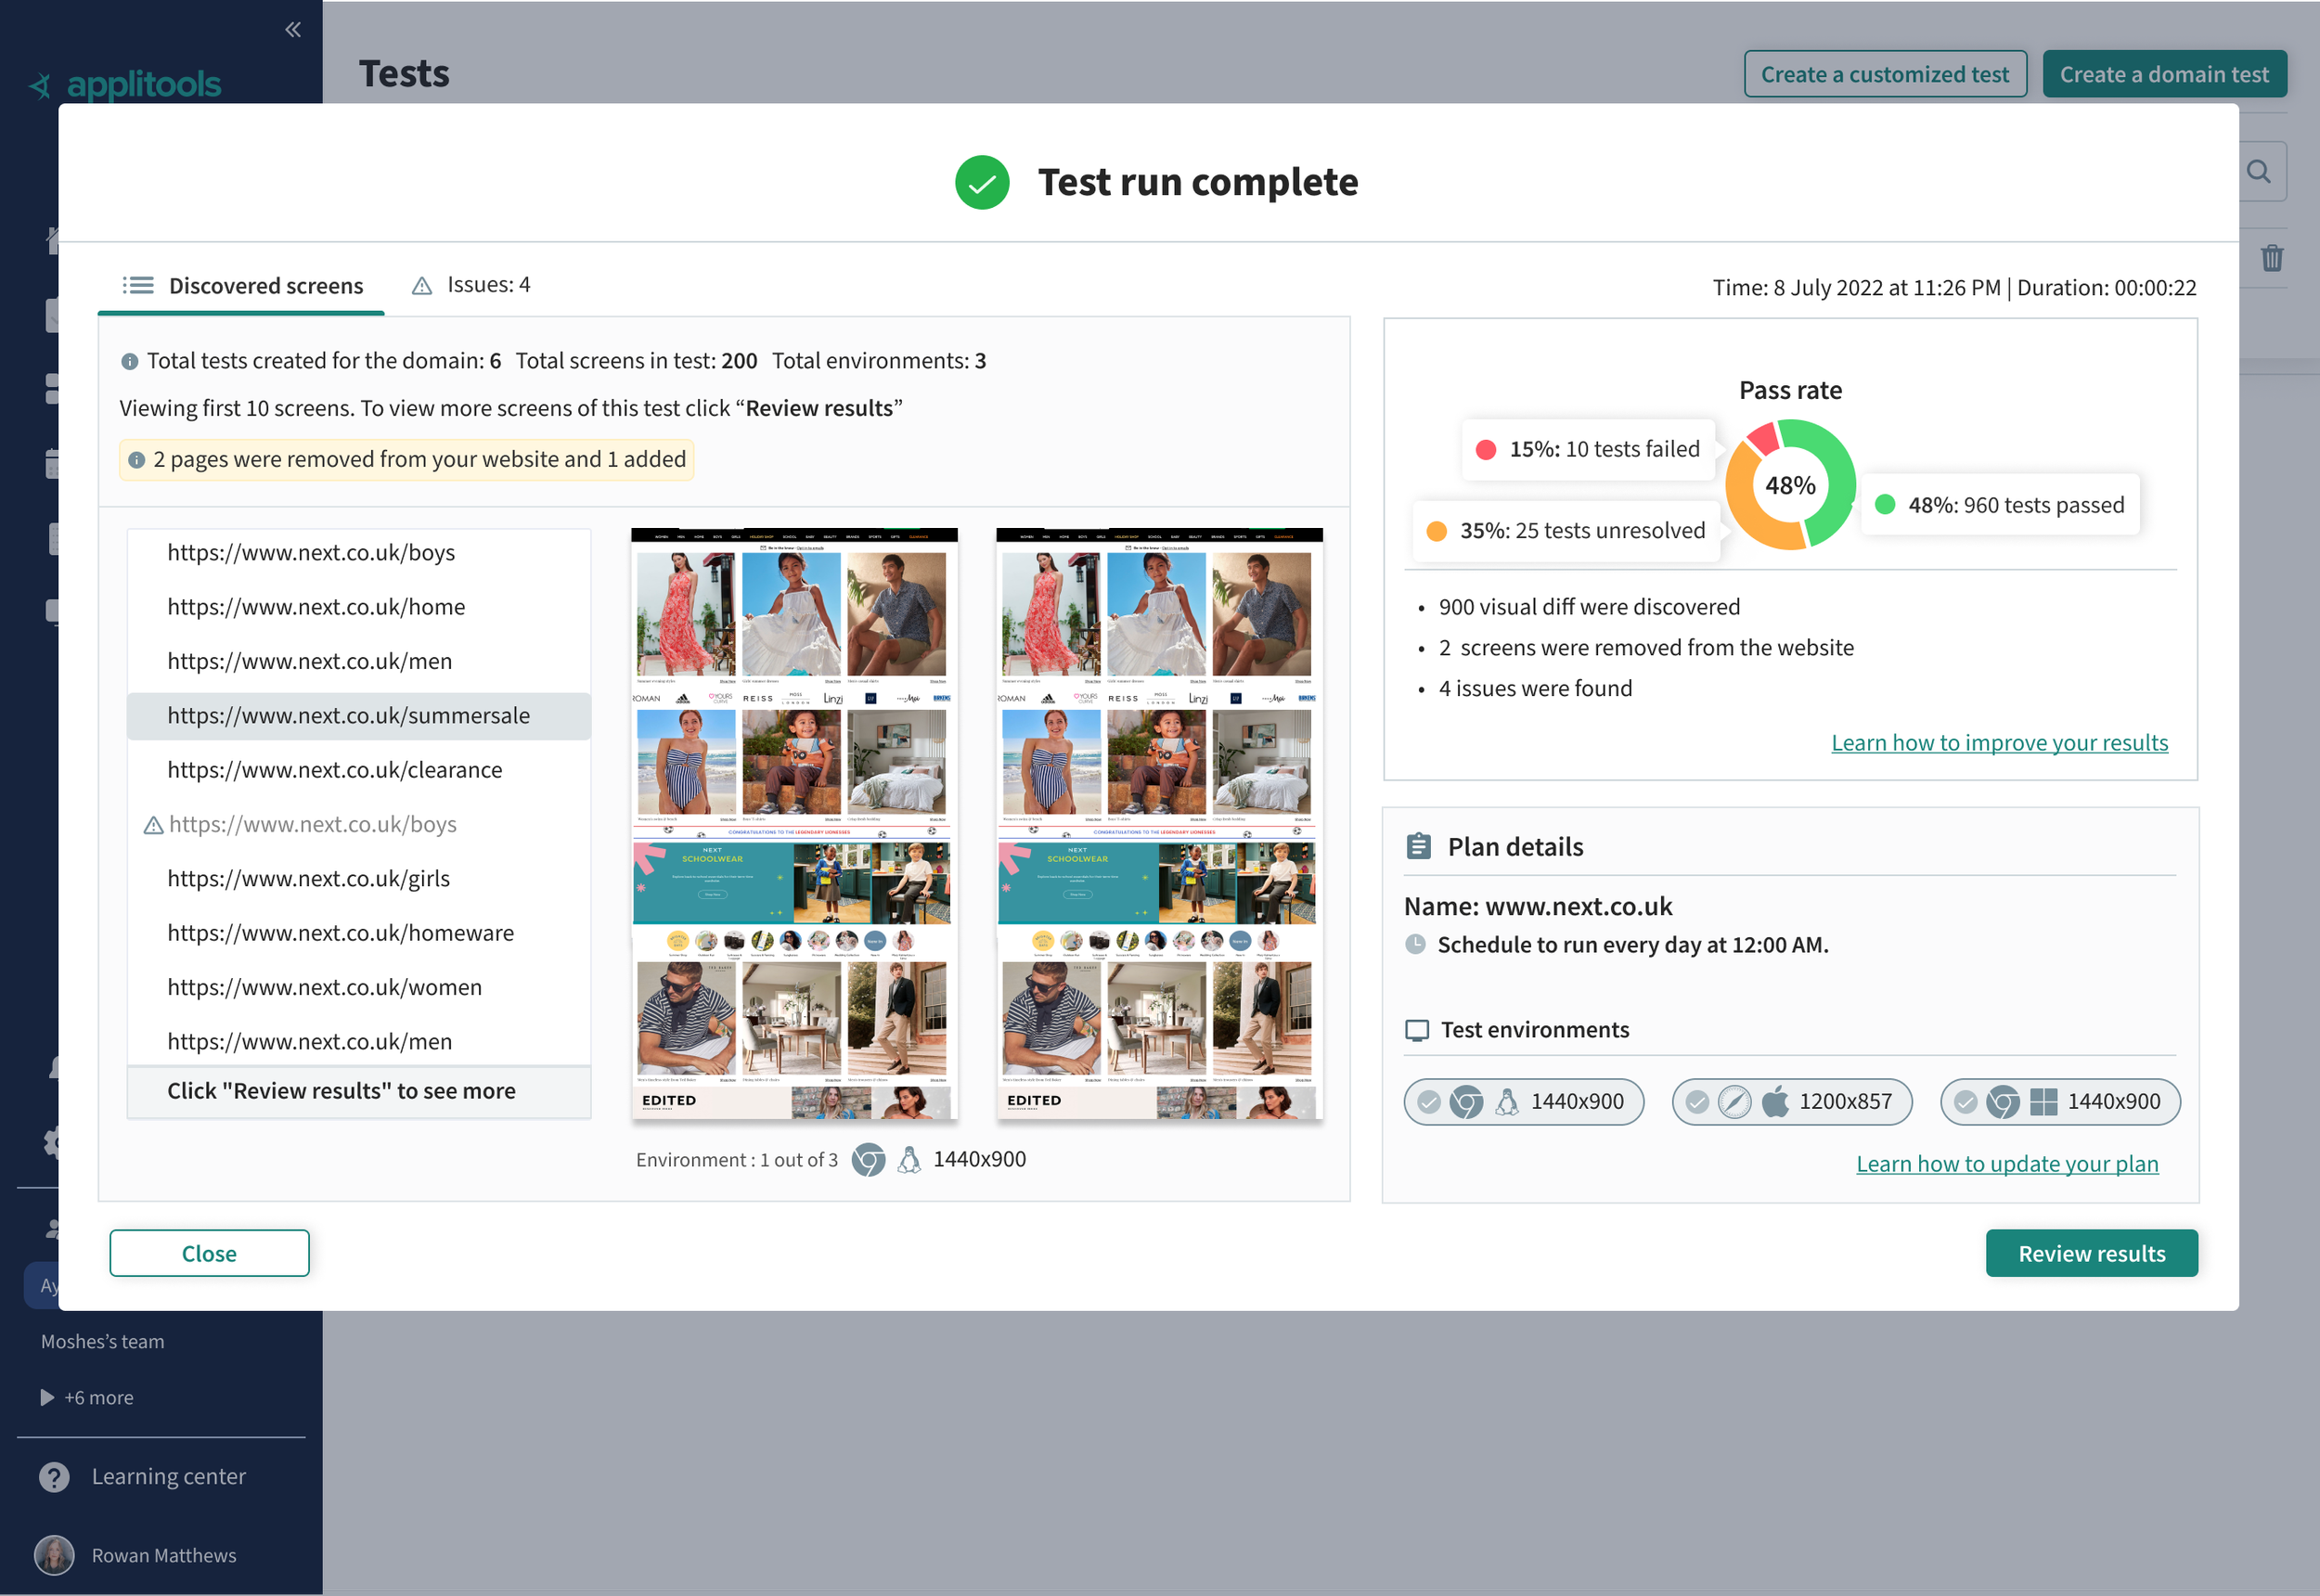Click the Close button
2320x1596 pixels.
pyautogui.click(x=209, y=1254)
